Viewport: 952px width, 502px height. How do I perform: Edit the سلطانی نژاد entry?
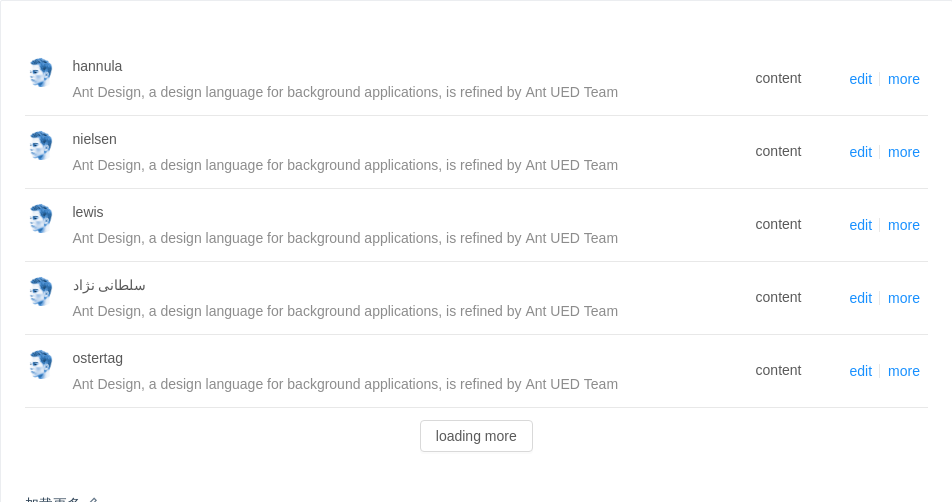[860, 298]
